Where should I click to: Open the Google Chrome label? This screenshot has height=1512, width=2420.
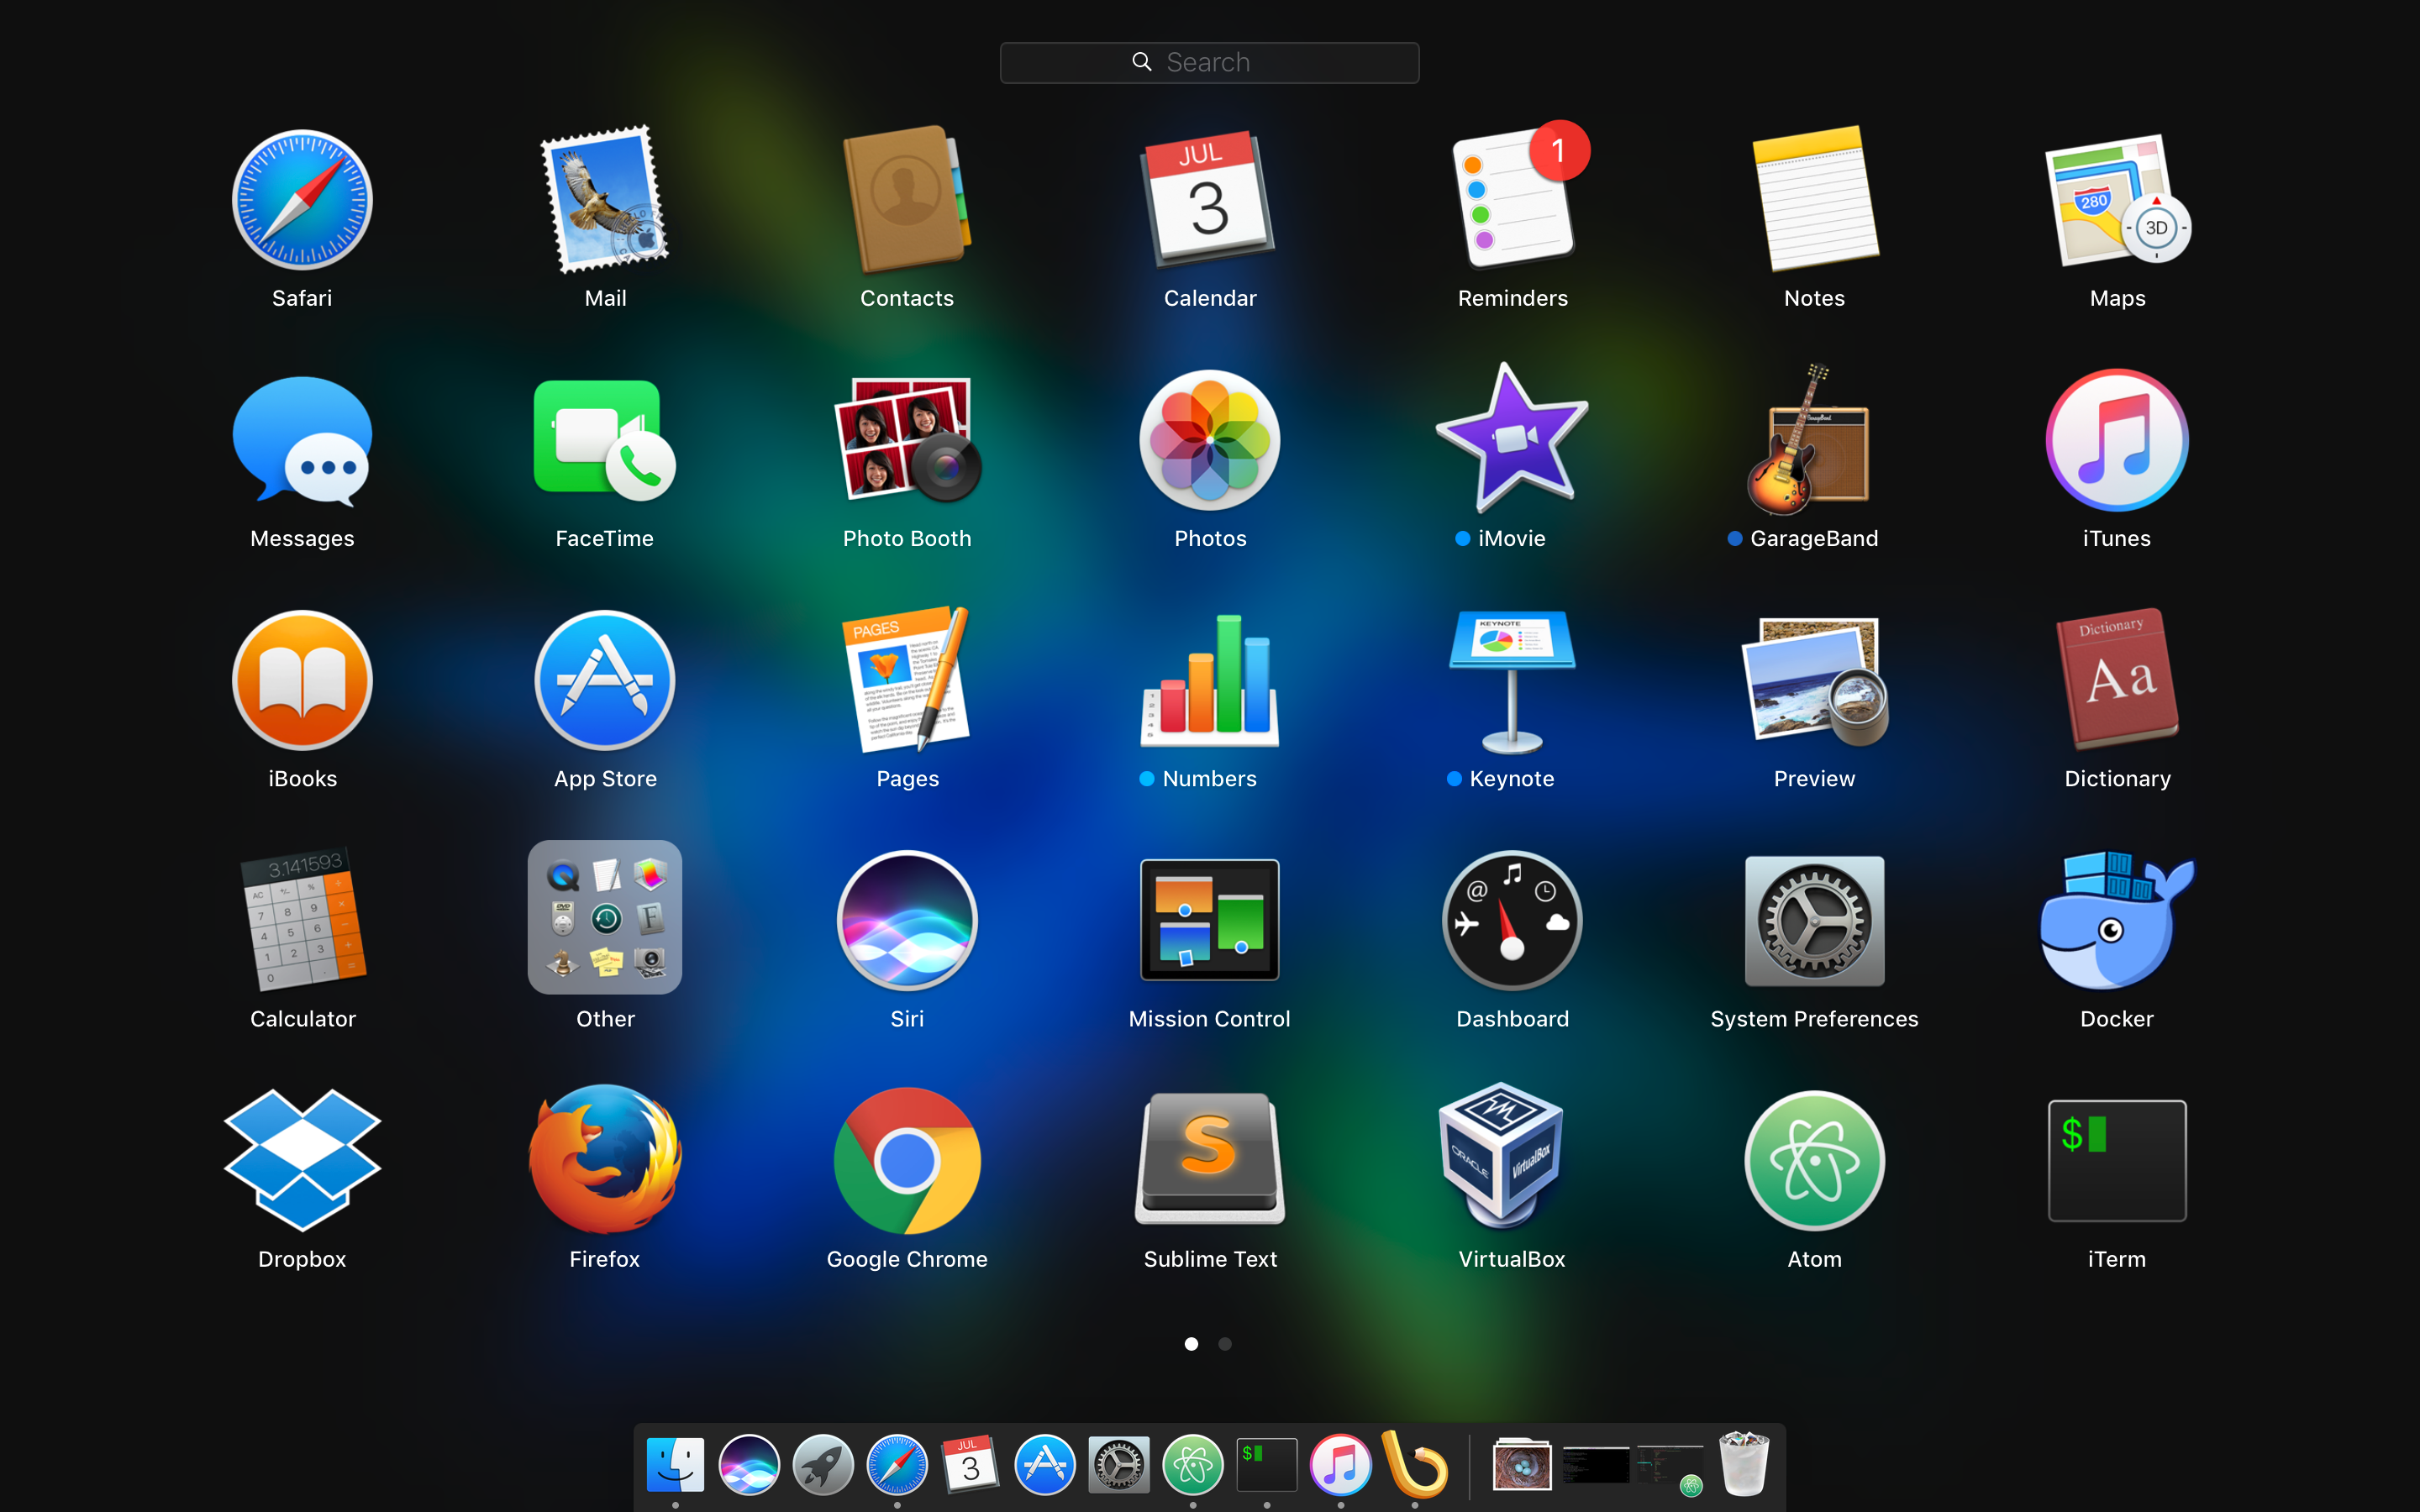pyautogui.click(x=906, y=1259)
